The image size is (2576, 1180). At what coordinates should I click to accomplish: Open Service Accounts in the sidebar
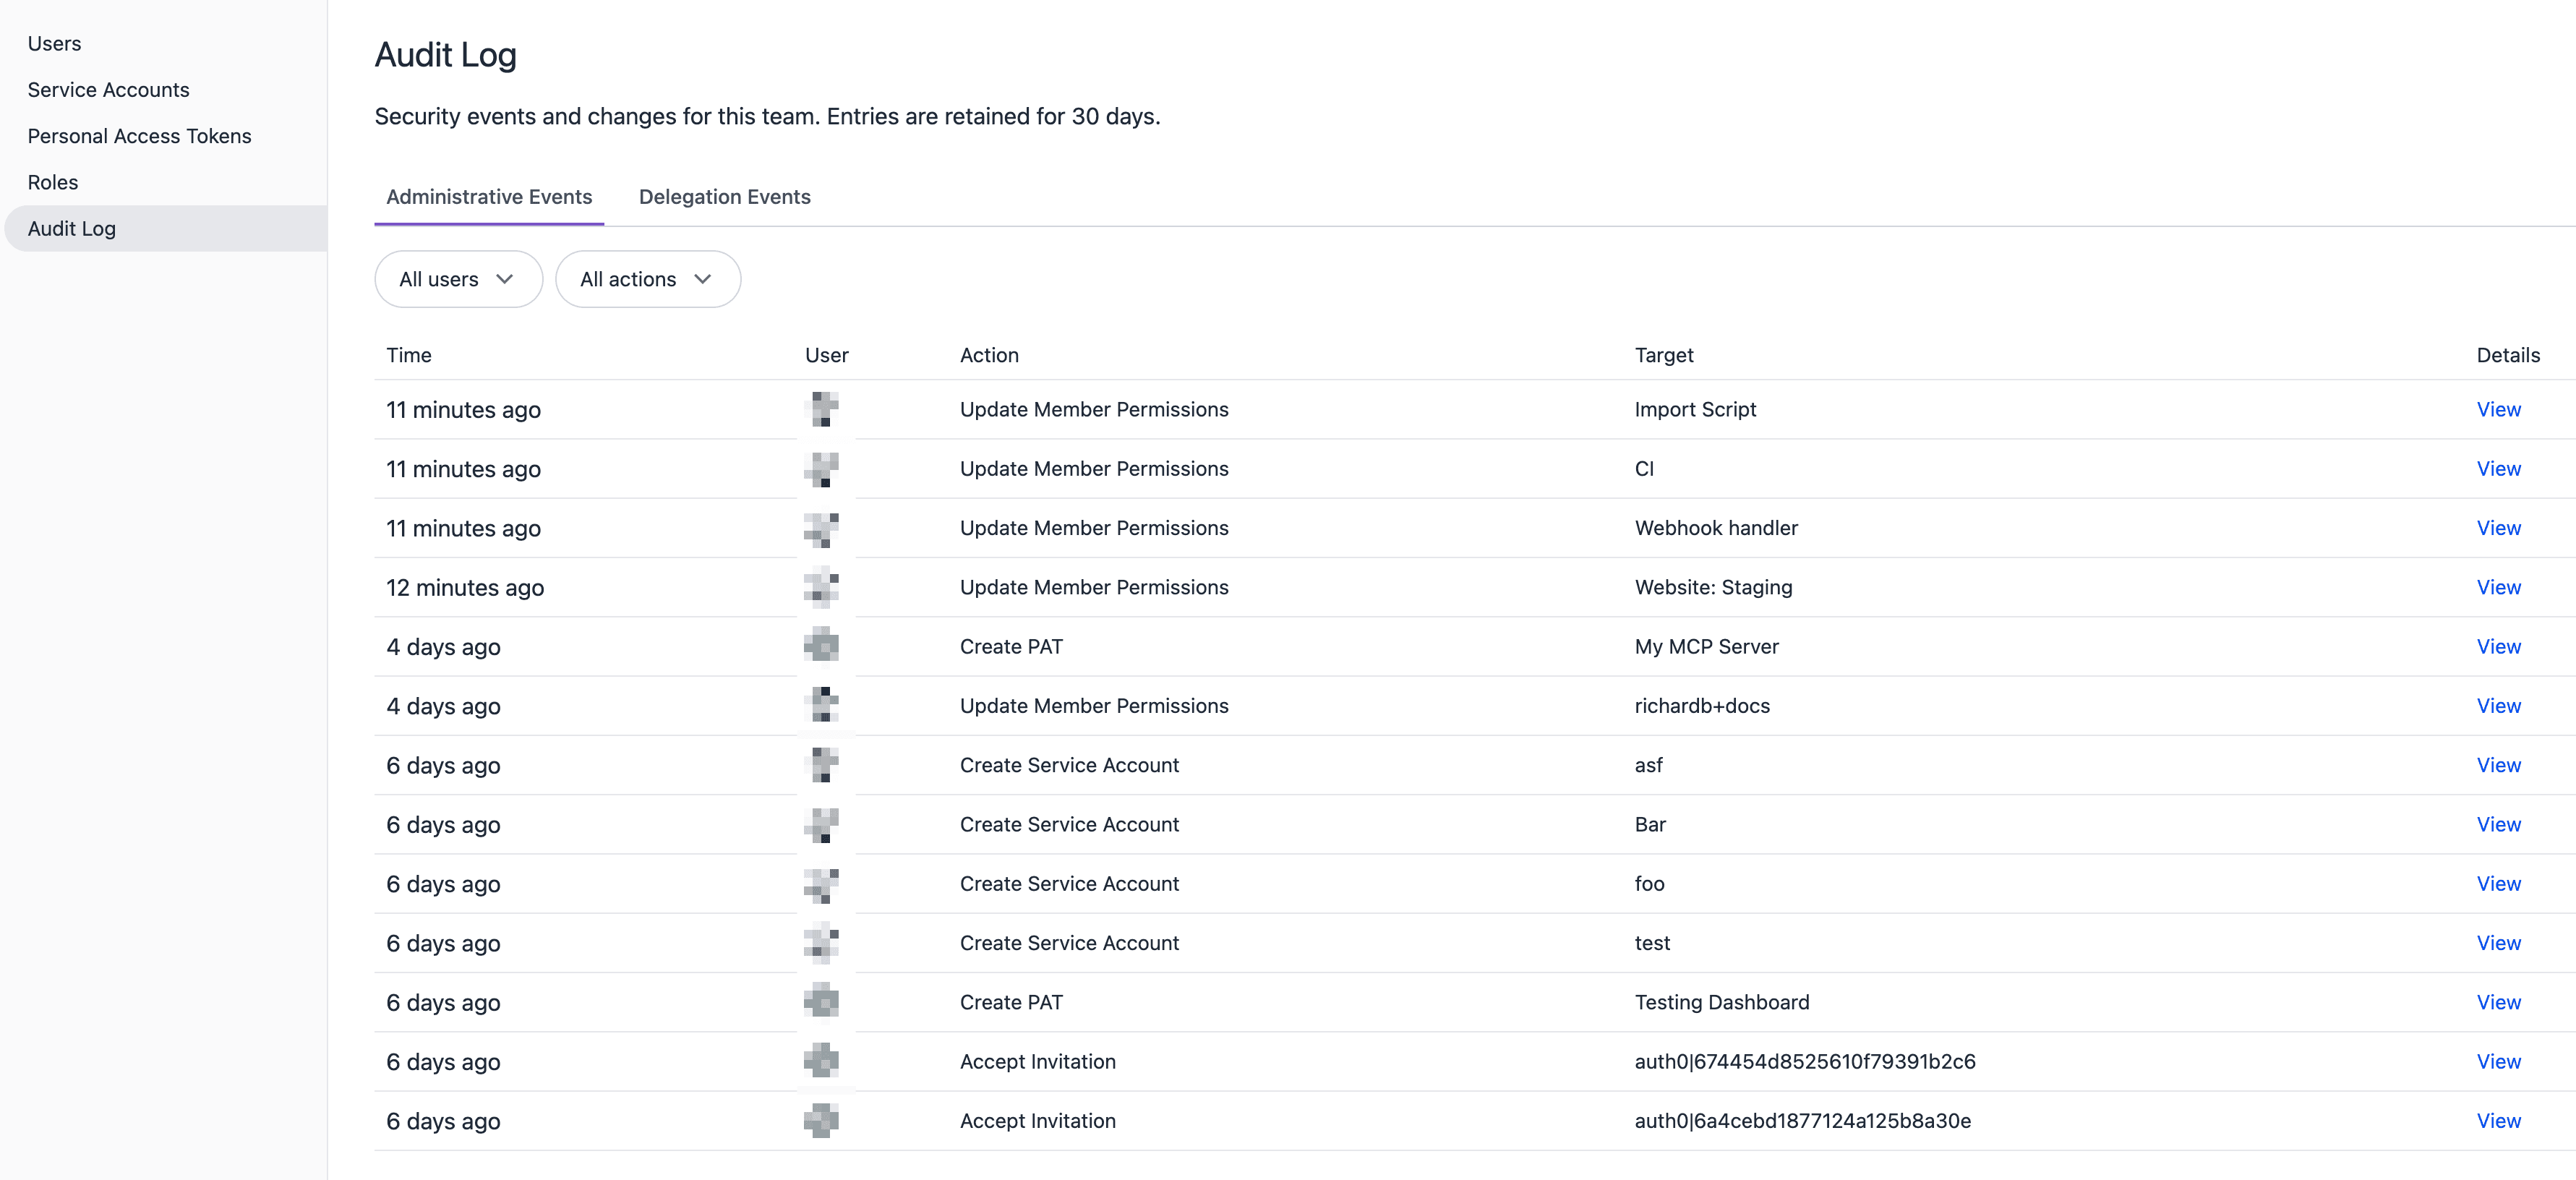108,90
